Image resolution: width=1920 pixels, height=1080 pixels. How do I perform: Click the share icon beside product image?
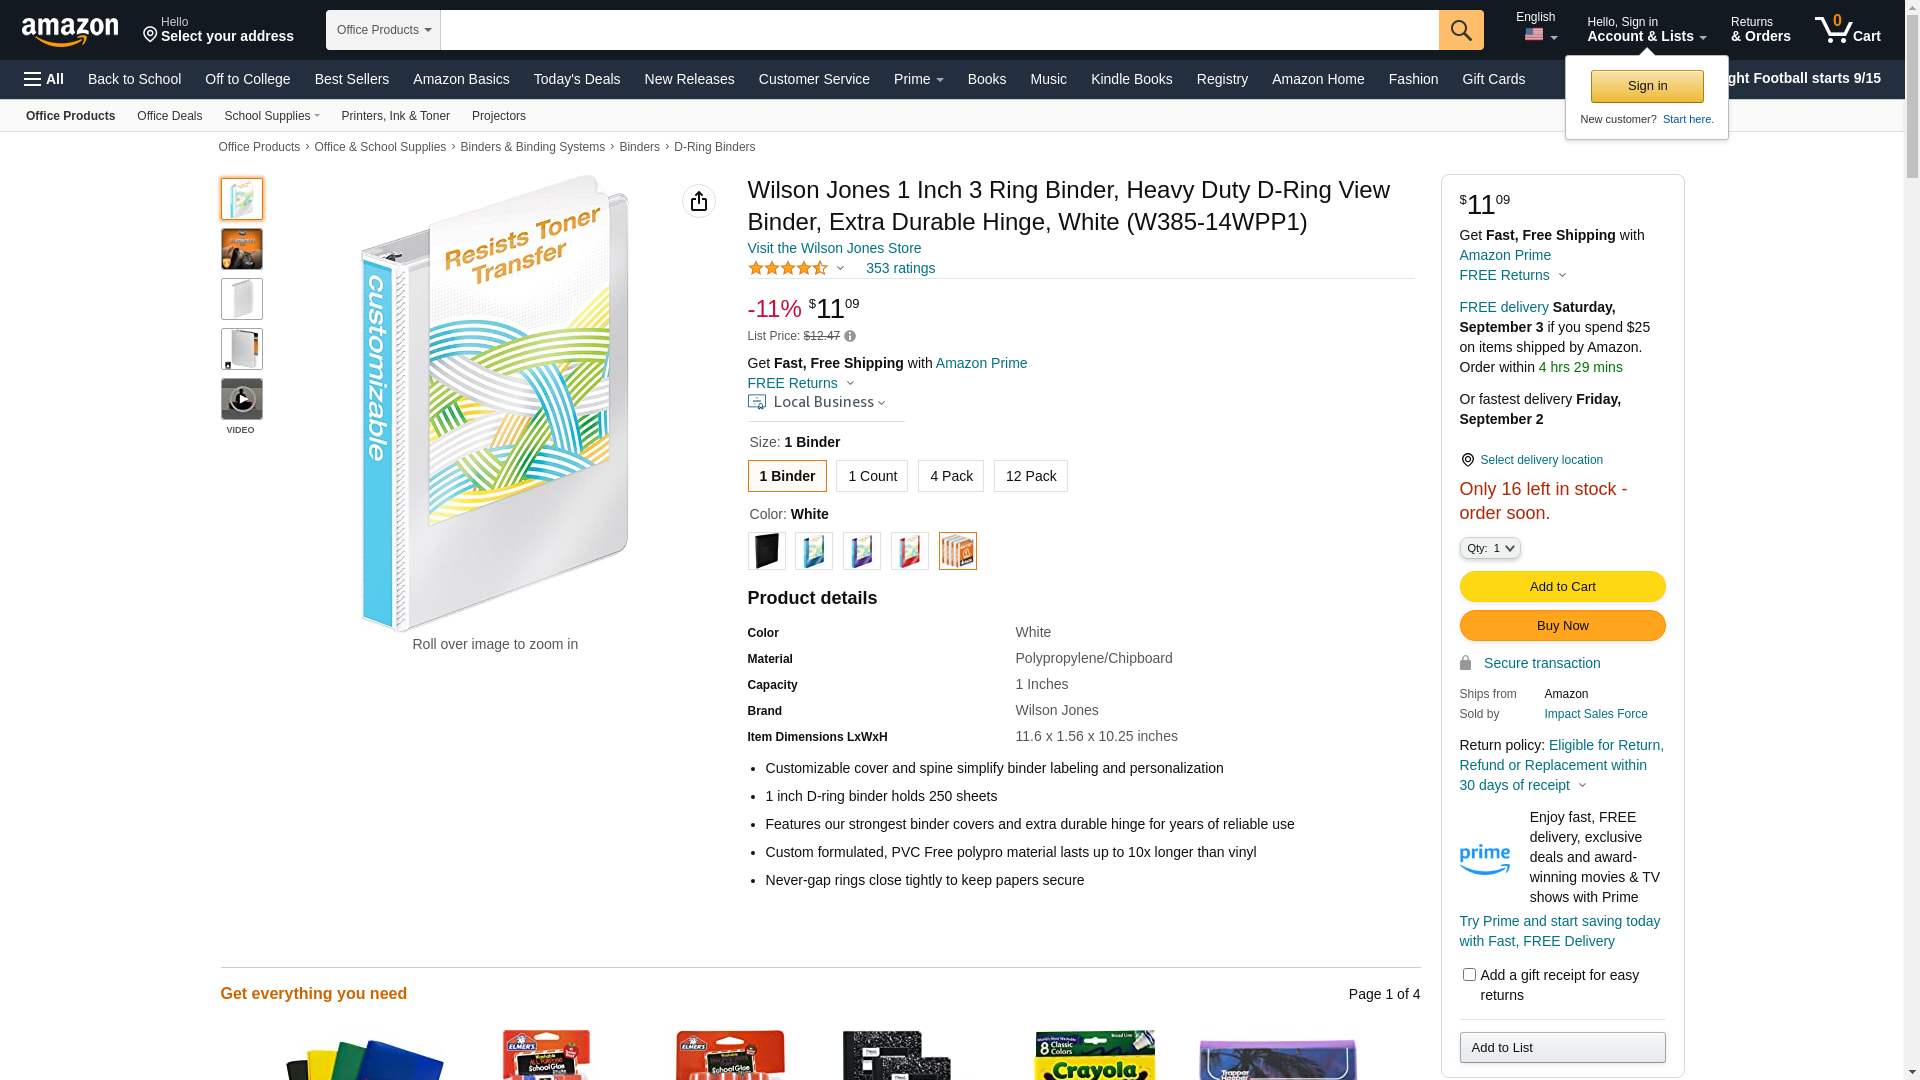[x=699, y=201]
